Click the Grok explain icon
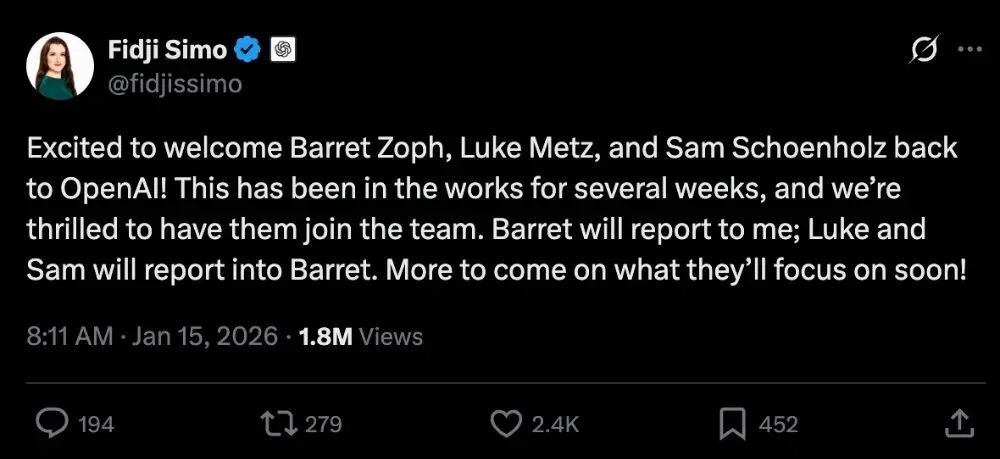This screenshot has width=1000, height=459. pos(925,50)
